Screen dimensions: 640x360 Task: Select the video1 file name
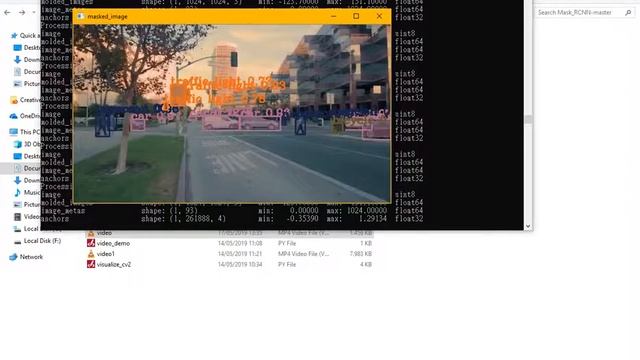[x=106, y=254]
